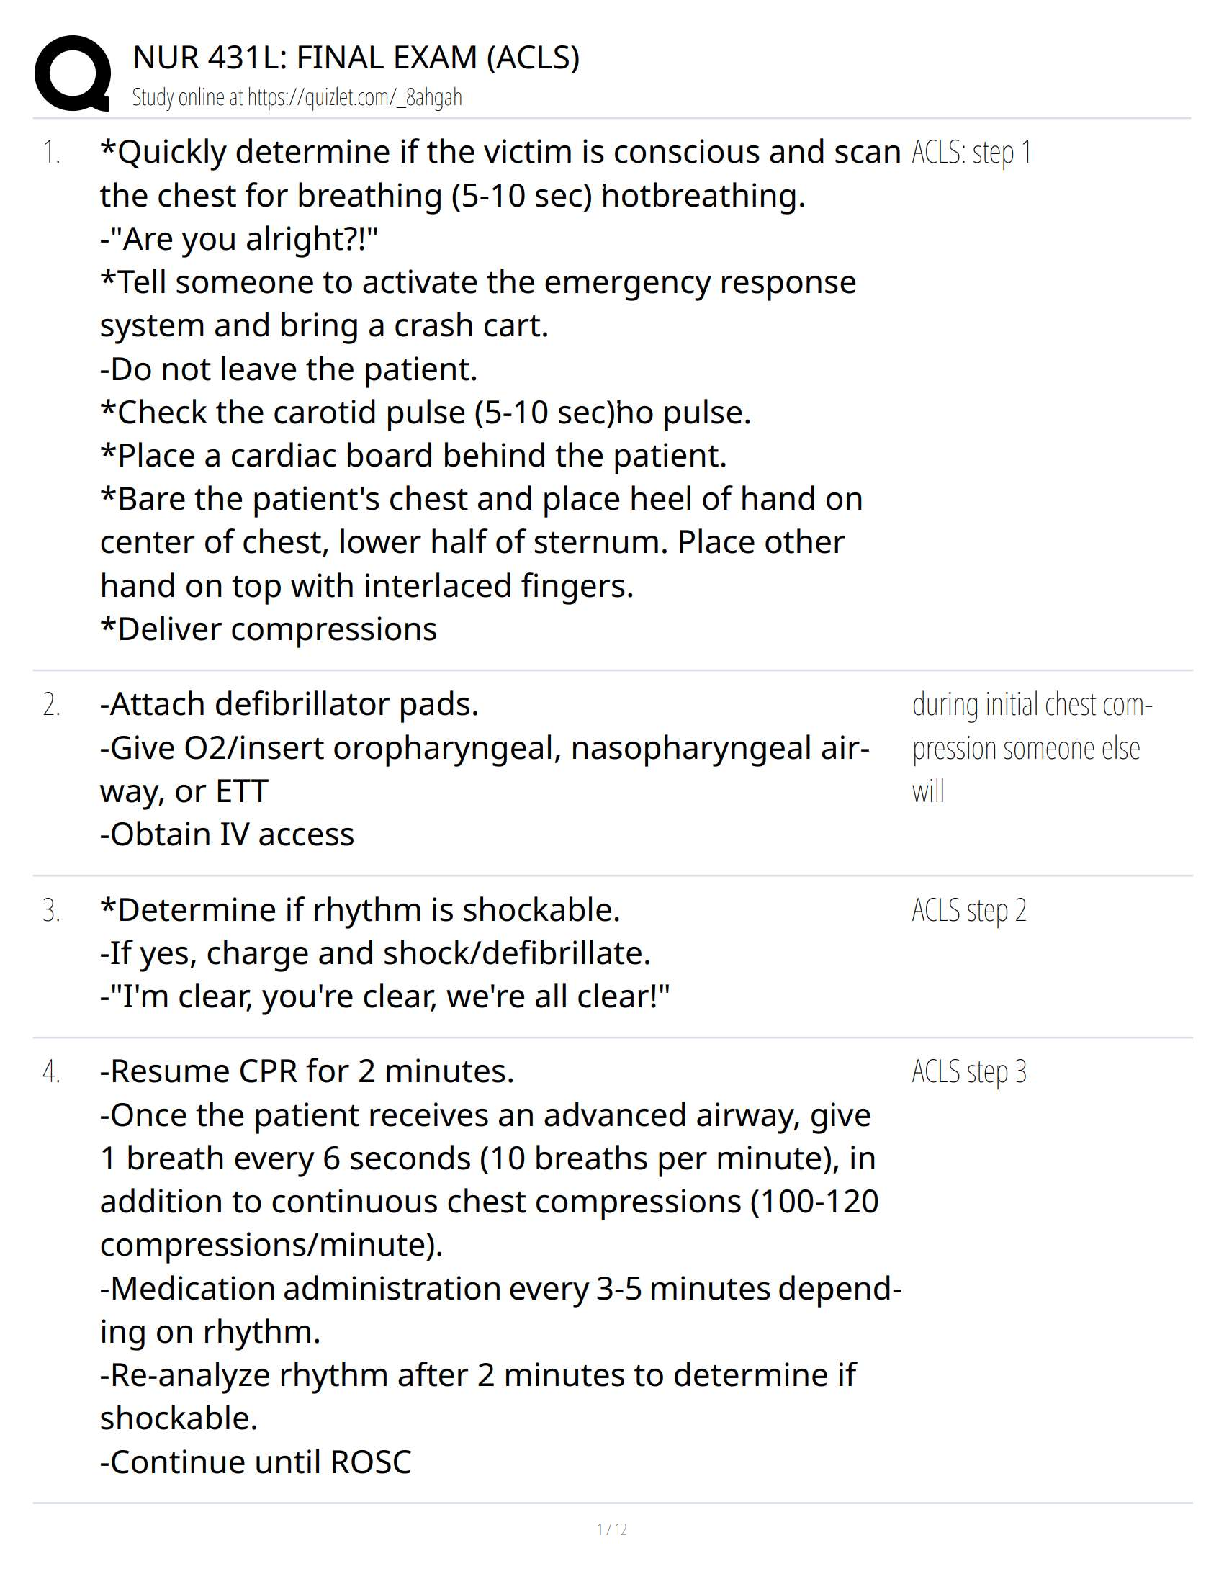The width and height of the screenshot is (1224, 1584).
Task: Click the "Deliver compressions" line
Action: coord(269,629)
